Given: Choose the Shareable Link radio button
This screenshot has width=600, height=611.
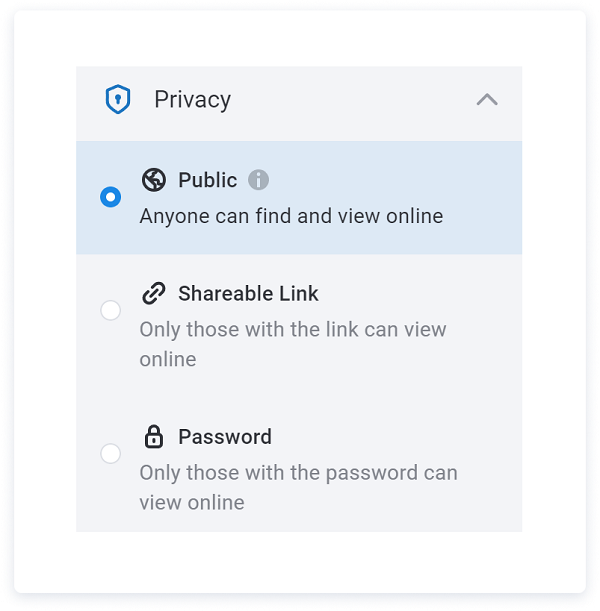Looking at the screenshot, I should pyautogui.click(x=111, y=311).
